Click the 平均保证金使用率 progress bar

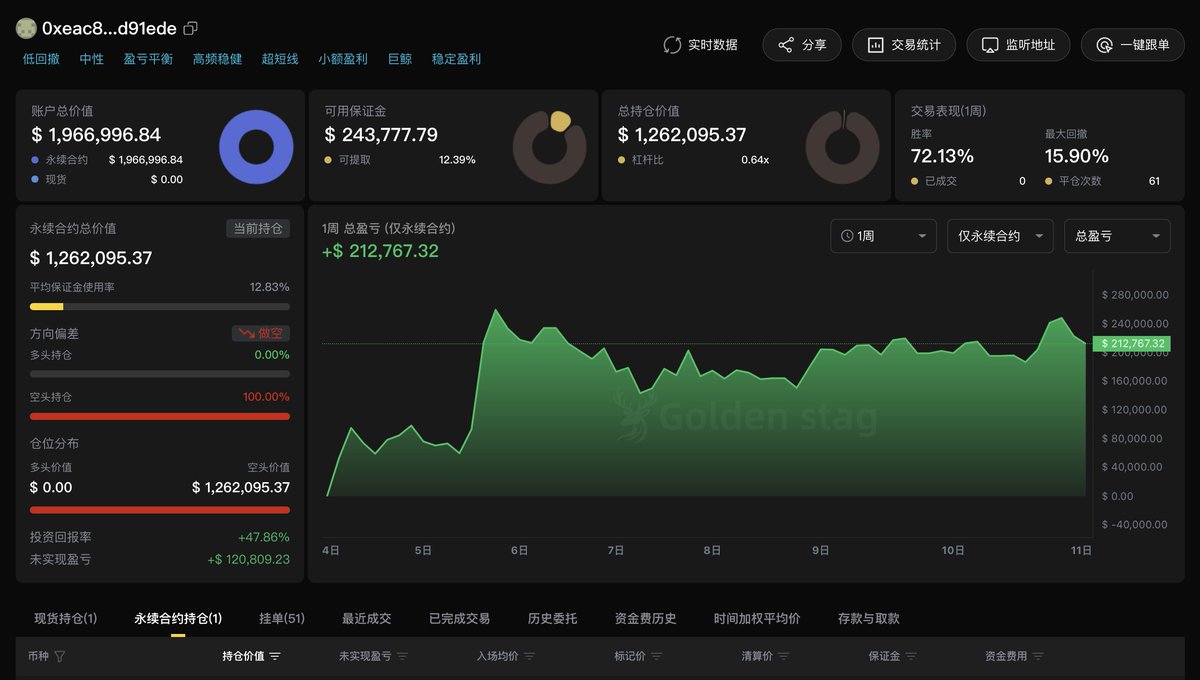coord(160,307)
